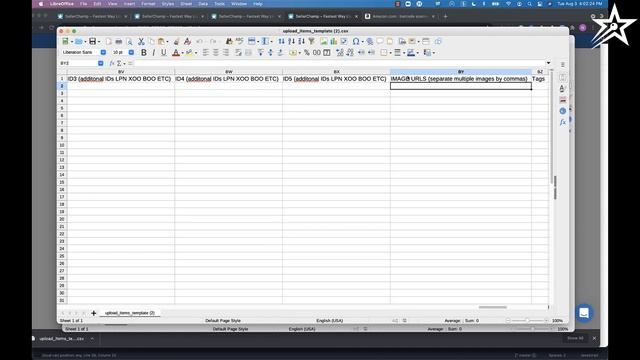Image resolution: width=640 pixels, height=360 pixels.
Task: Align cell contents left
Action: [x=206, y=53]
